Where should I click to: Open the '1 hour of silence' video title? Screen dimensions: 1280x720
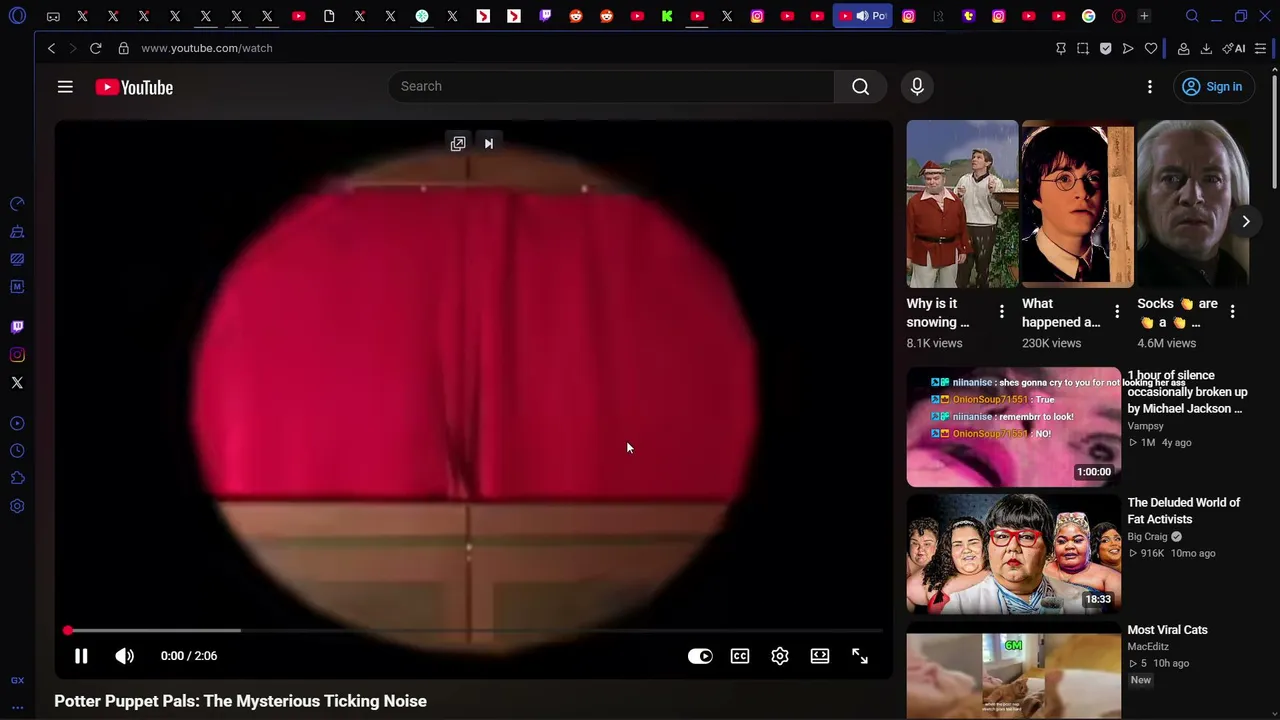(x=1188, y=392)
